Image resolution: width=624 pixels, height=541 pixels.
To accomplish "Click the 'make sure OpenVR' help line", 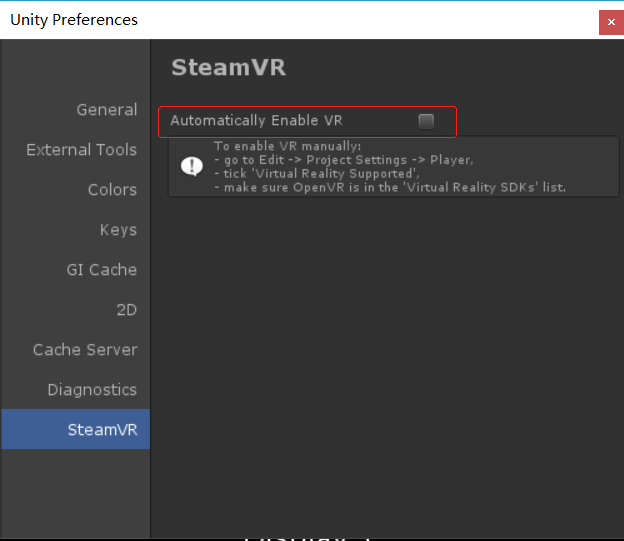I will coord(389,187).
